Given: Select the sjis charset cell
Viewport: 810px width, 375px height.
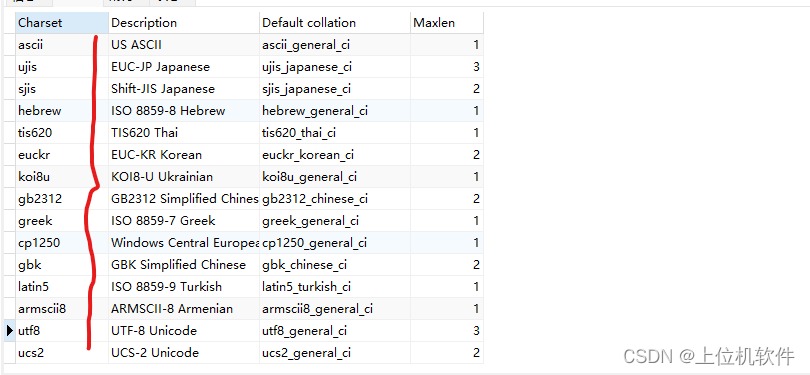Looking at the screenshot, I should (x=62, y=89).
